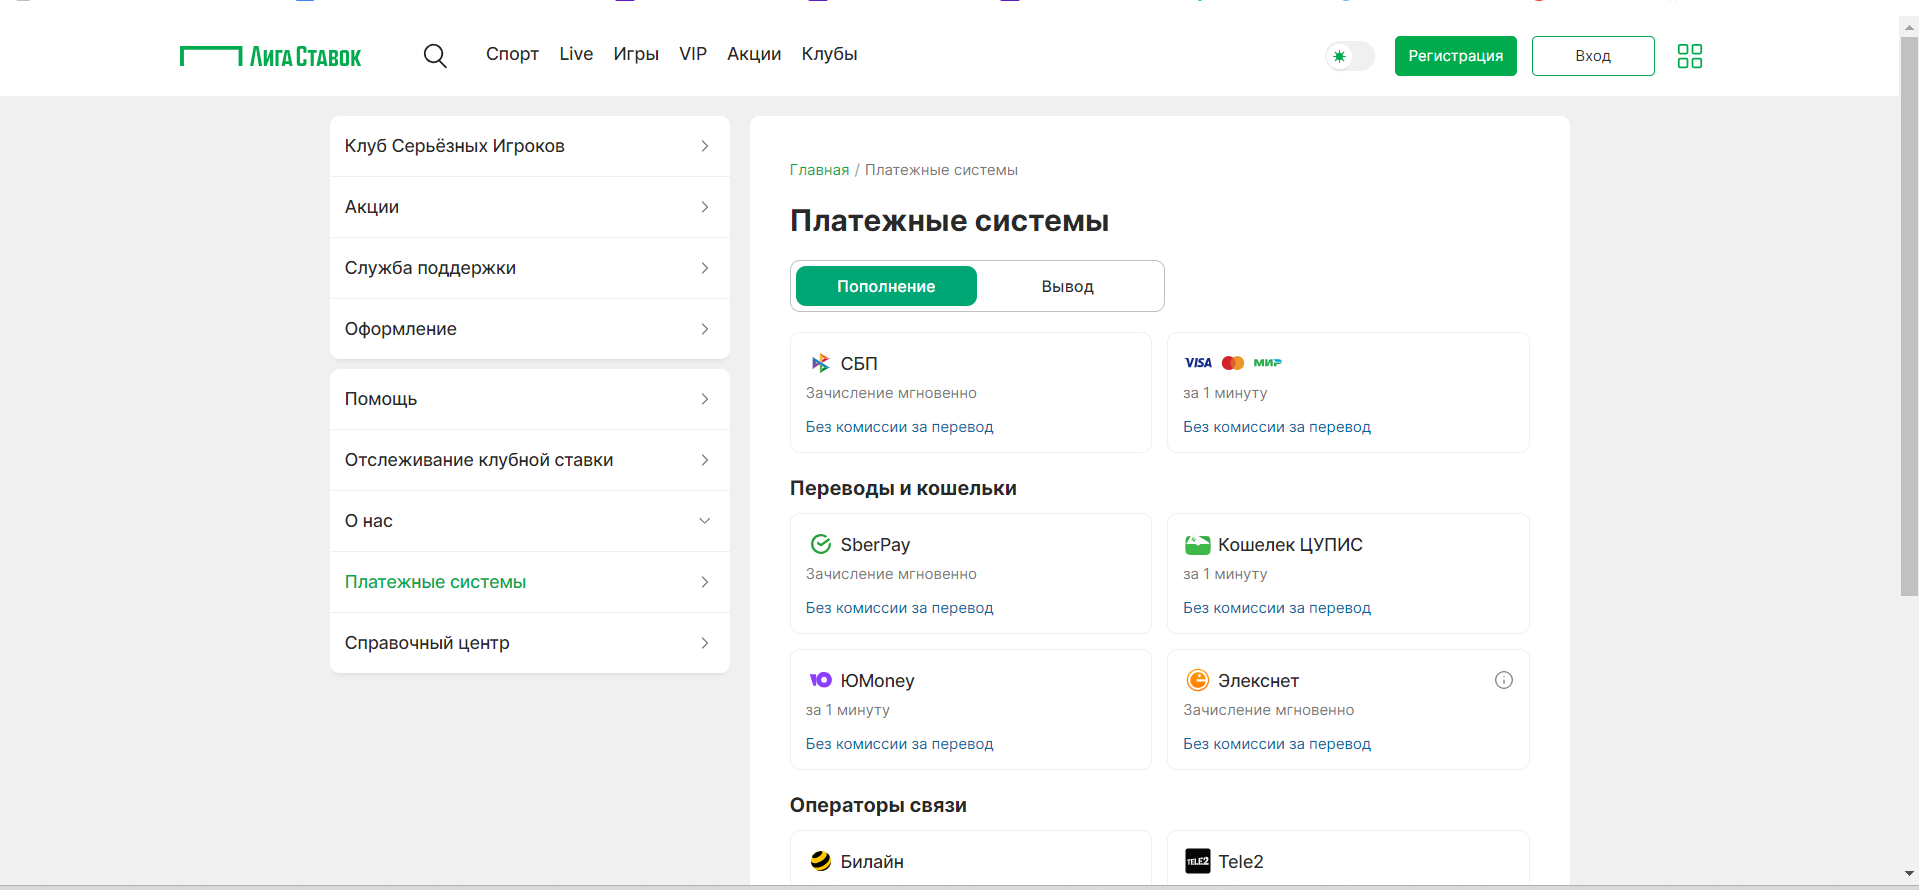Open the Live menu
The width and height of the screenshot is (1919, 890).
point(576,54)
